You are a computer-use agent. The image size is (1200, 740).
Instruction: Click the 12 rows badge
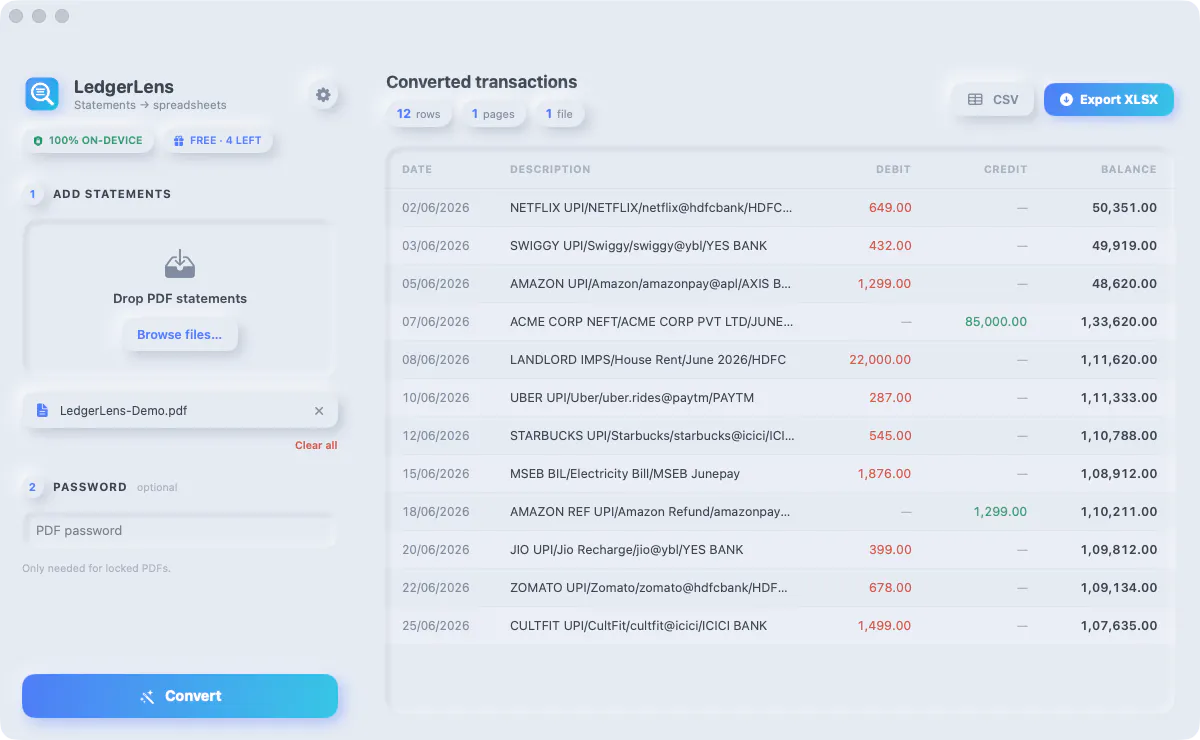418,114
